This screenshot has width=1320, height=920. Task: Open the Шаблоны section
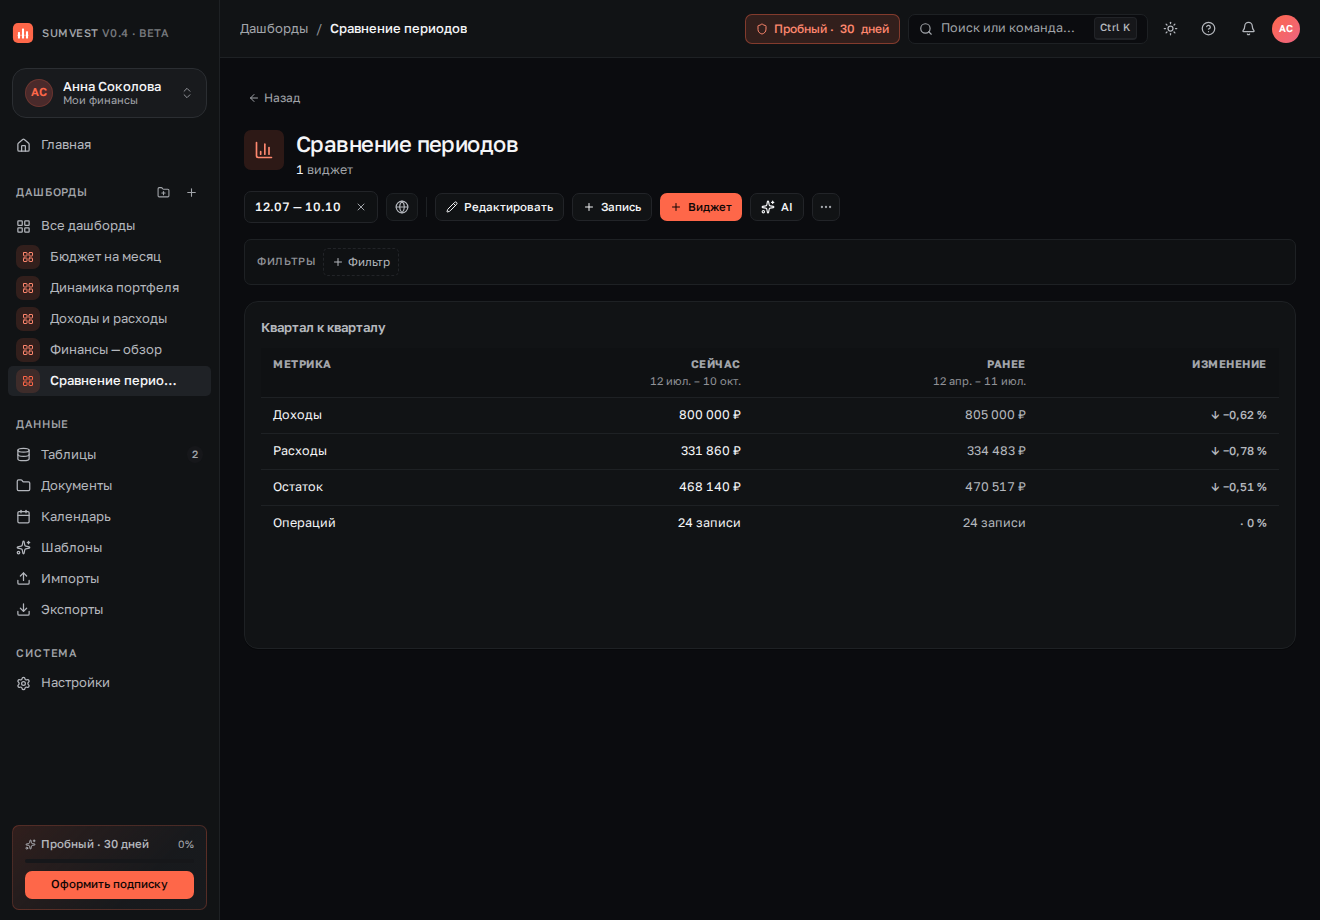click(109, 548)
